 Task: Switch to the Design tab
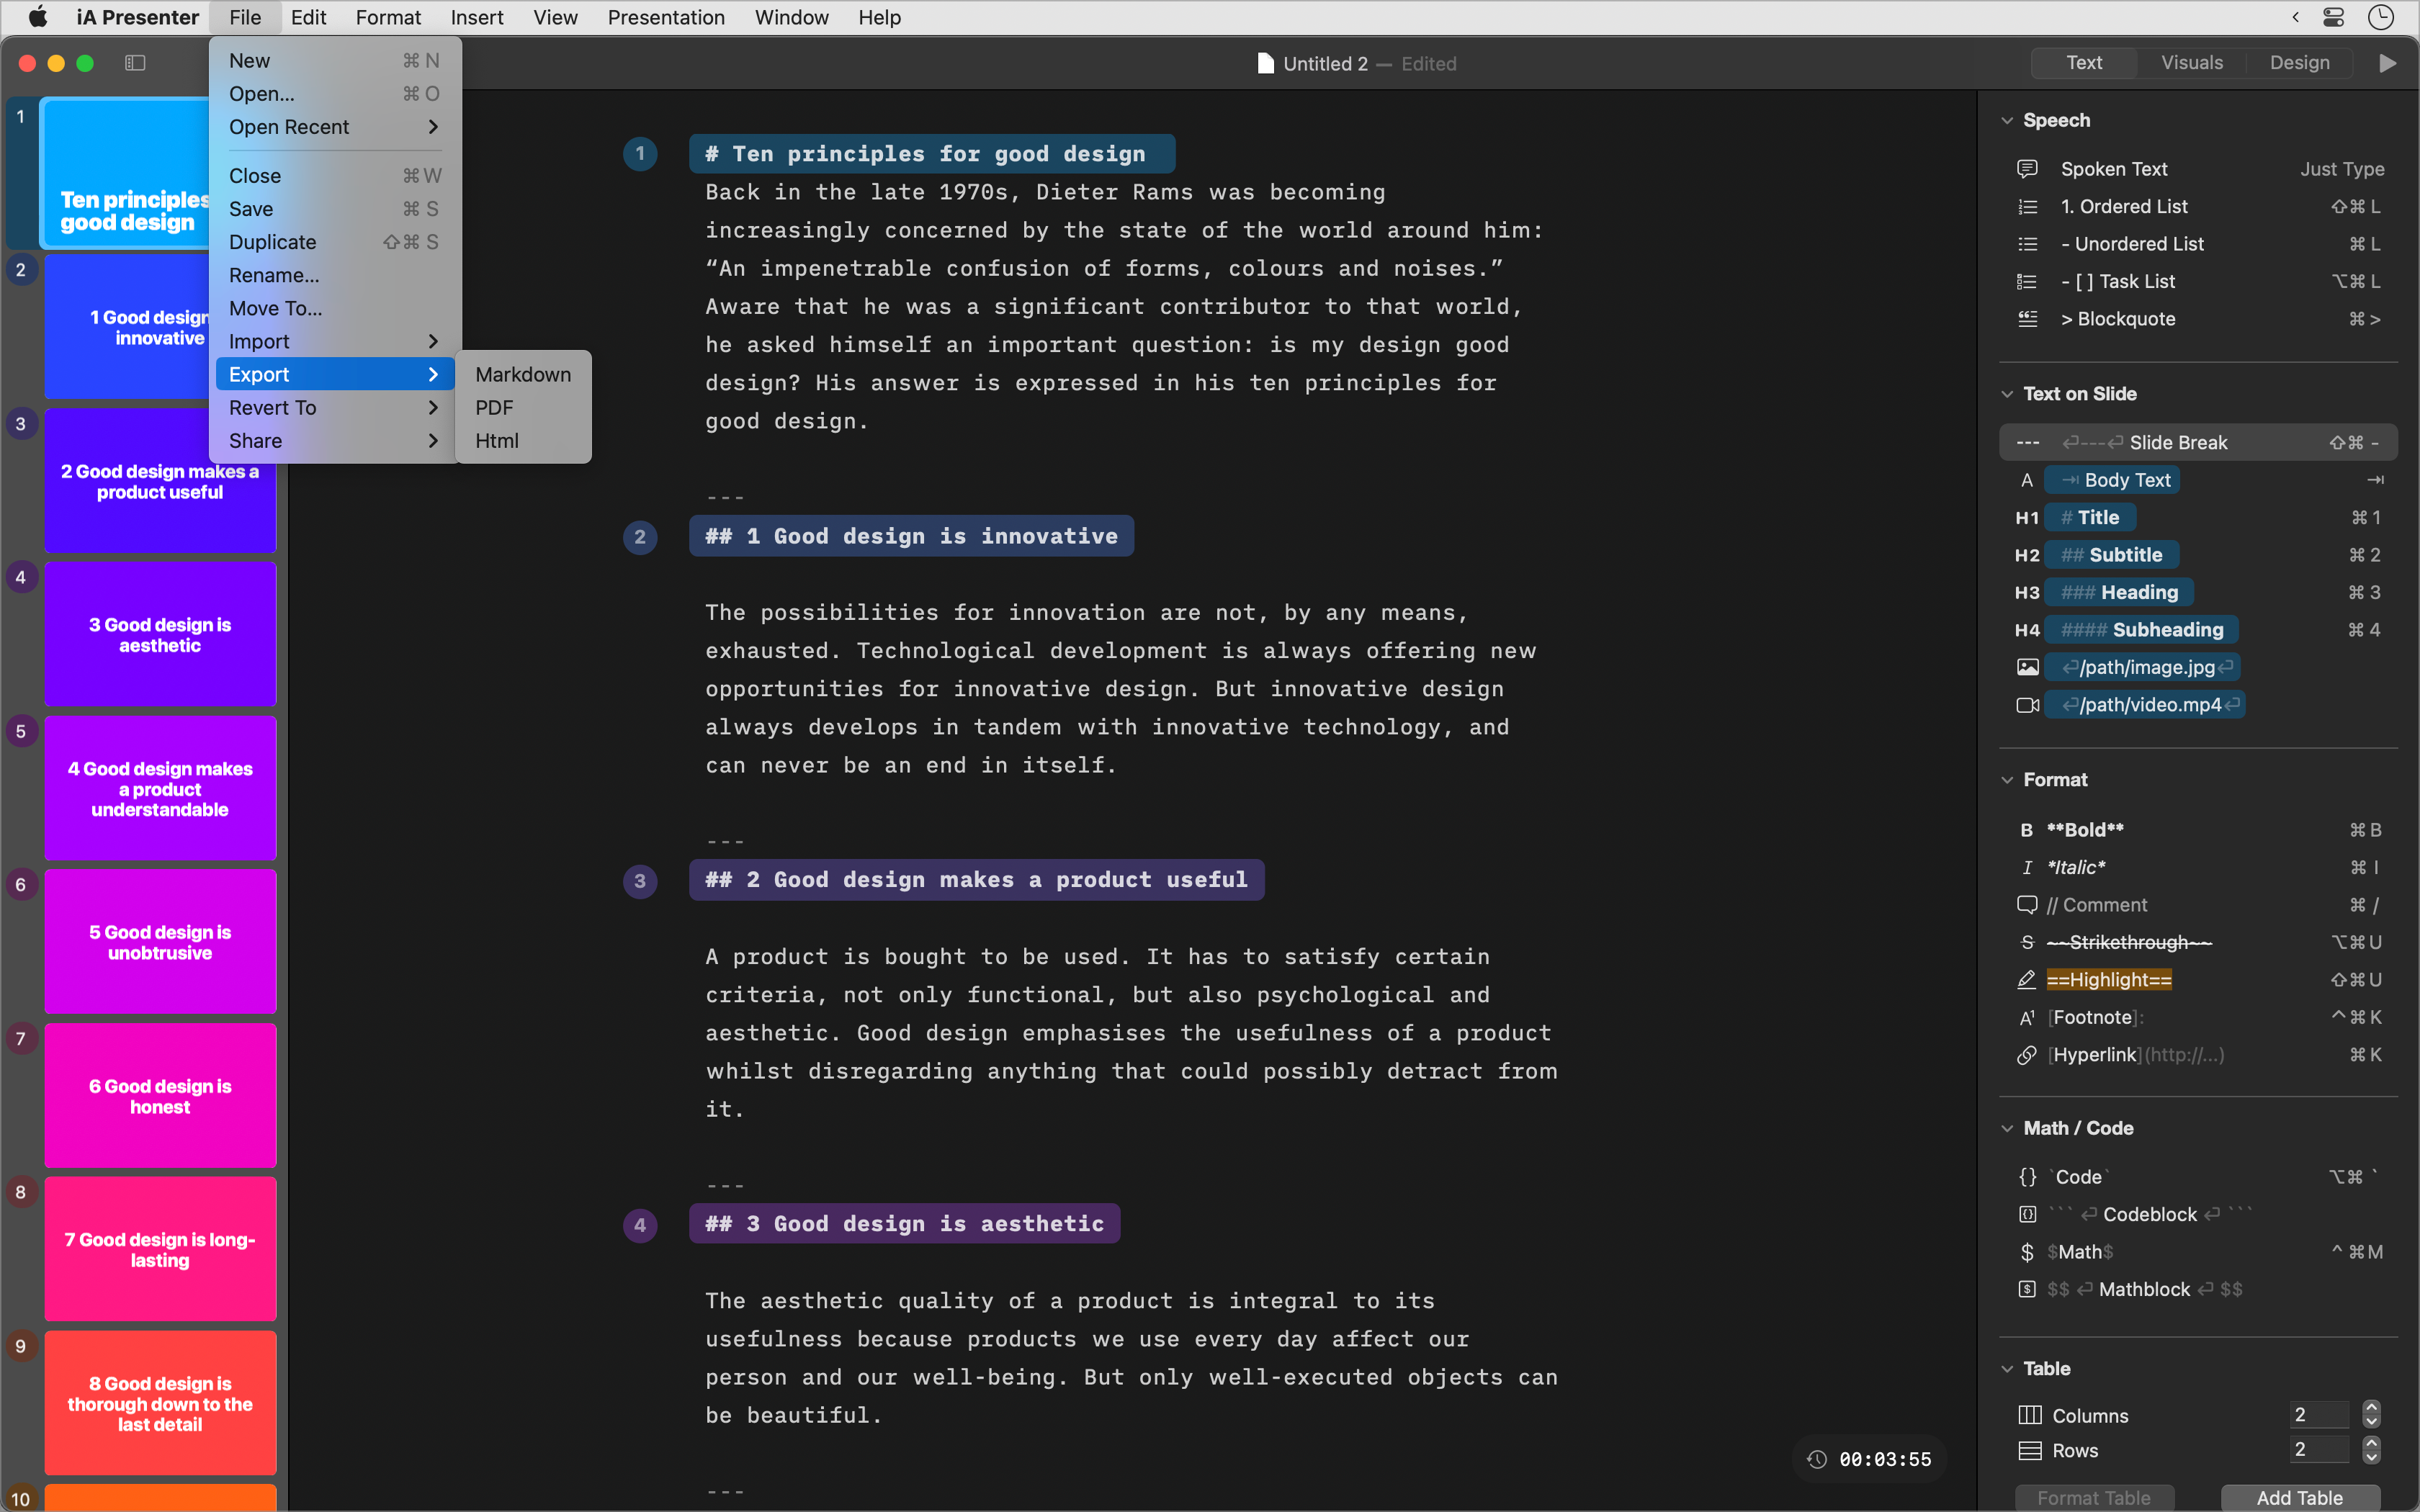point(2299,62)
